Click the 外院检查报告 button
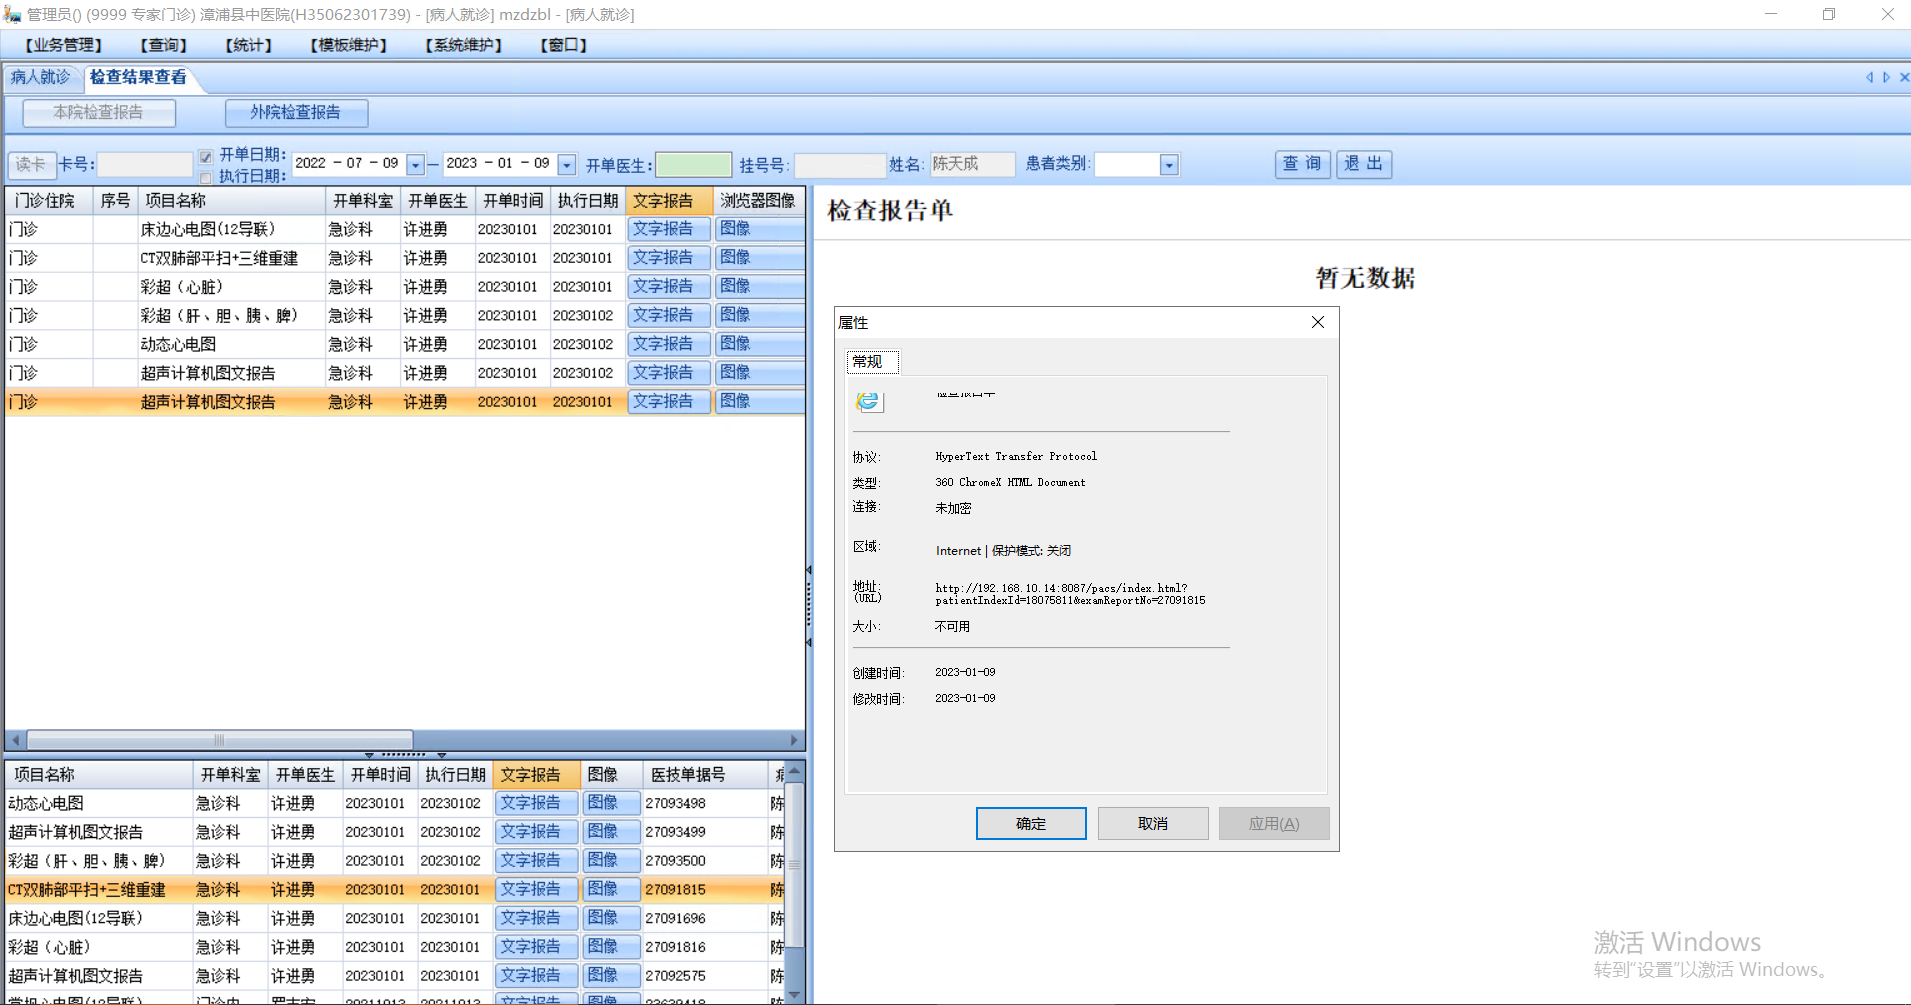Viewport: 1911px width, 1005px height. 296,113
